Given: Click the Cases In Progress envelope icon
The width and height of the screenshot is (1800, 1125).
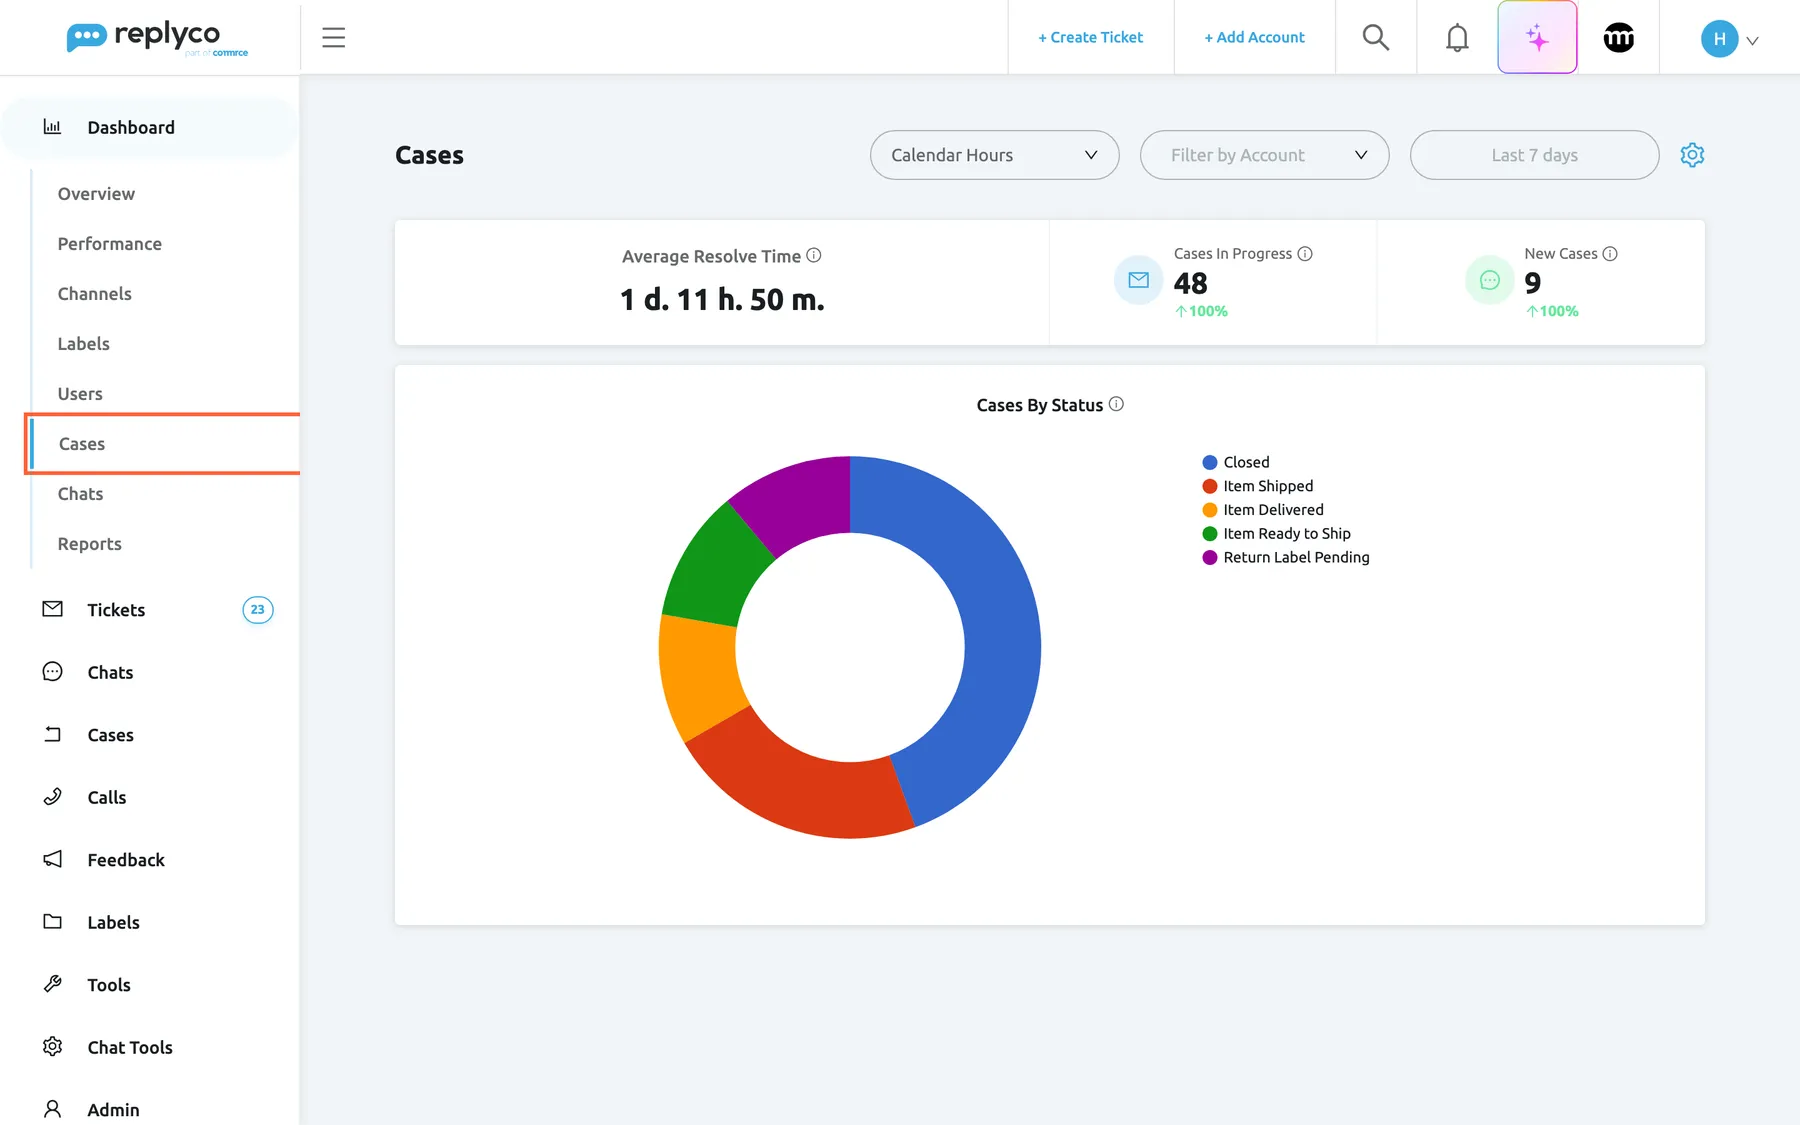Looking at the screenshot, I should pyautogui.click(x=1138, y=280).
